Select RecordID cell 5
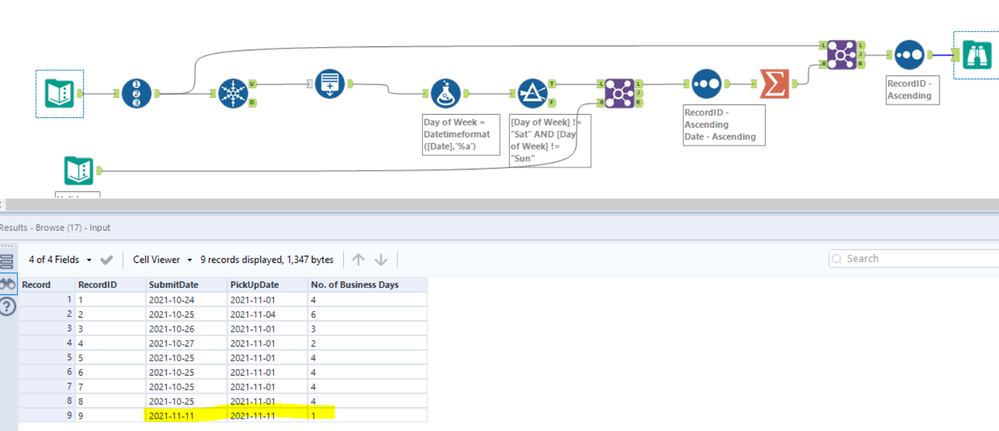This screenshot has height=431, width=999. pyautogui.click(x=110, y=357)
